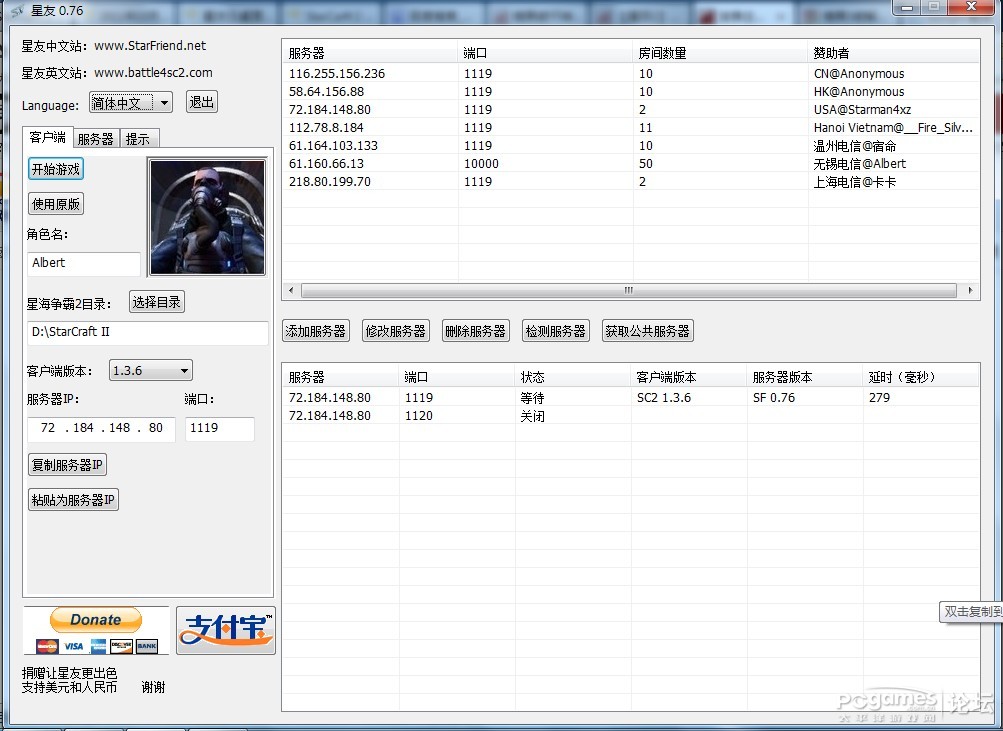Click the 添加服务器 add server button
1003x731 pixels.
pyautogui.click(x=316, y=331)
